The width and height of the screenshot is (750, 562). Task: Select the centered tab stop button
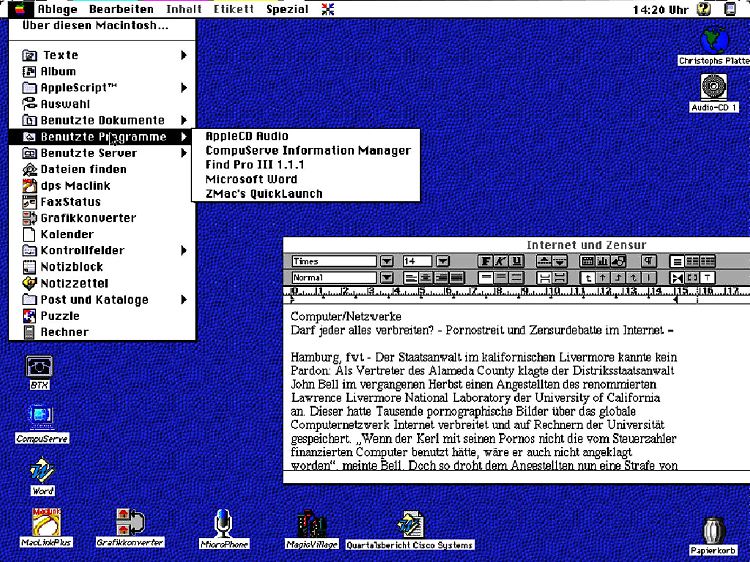pyautogui.click(x=603, y=277)
